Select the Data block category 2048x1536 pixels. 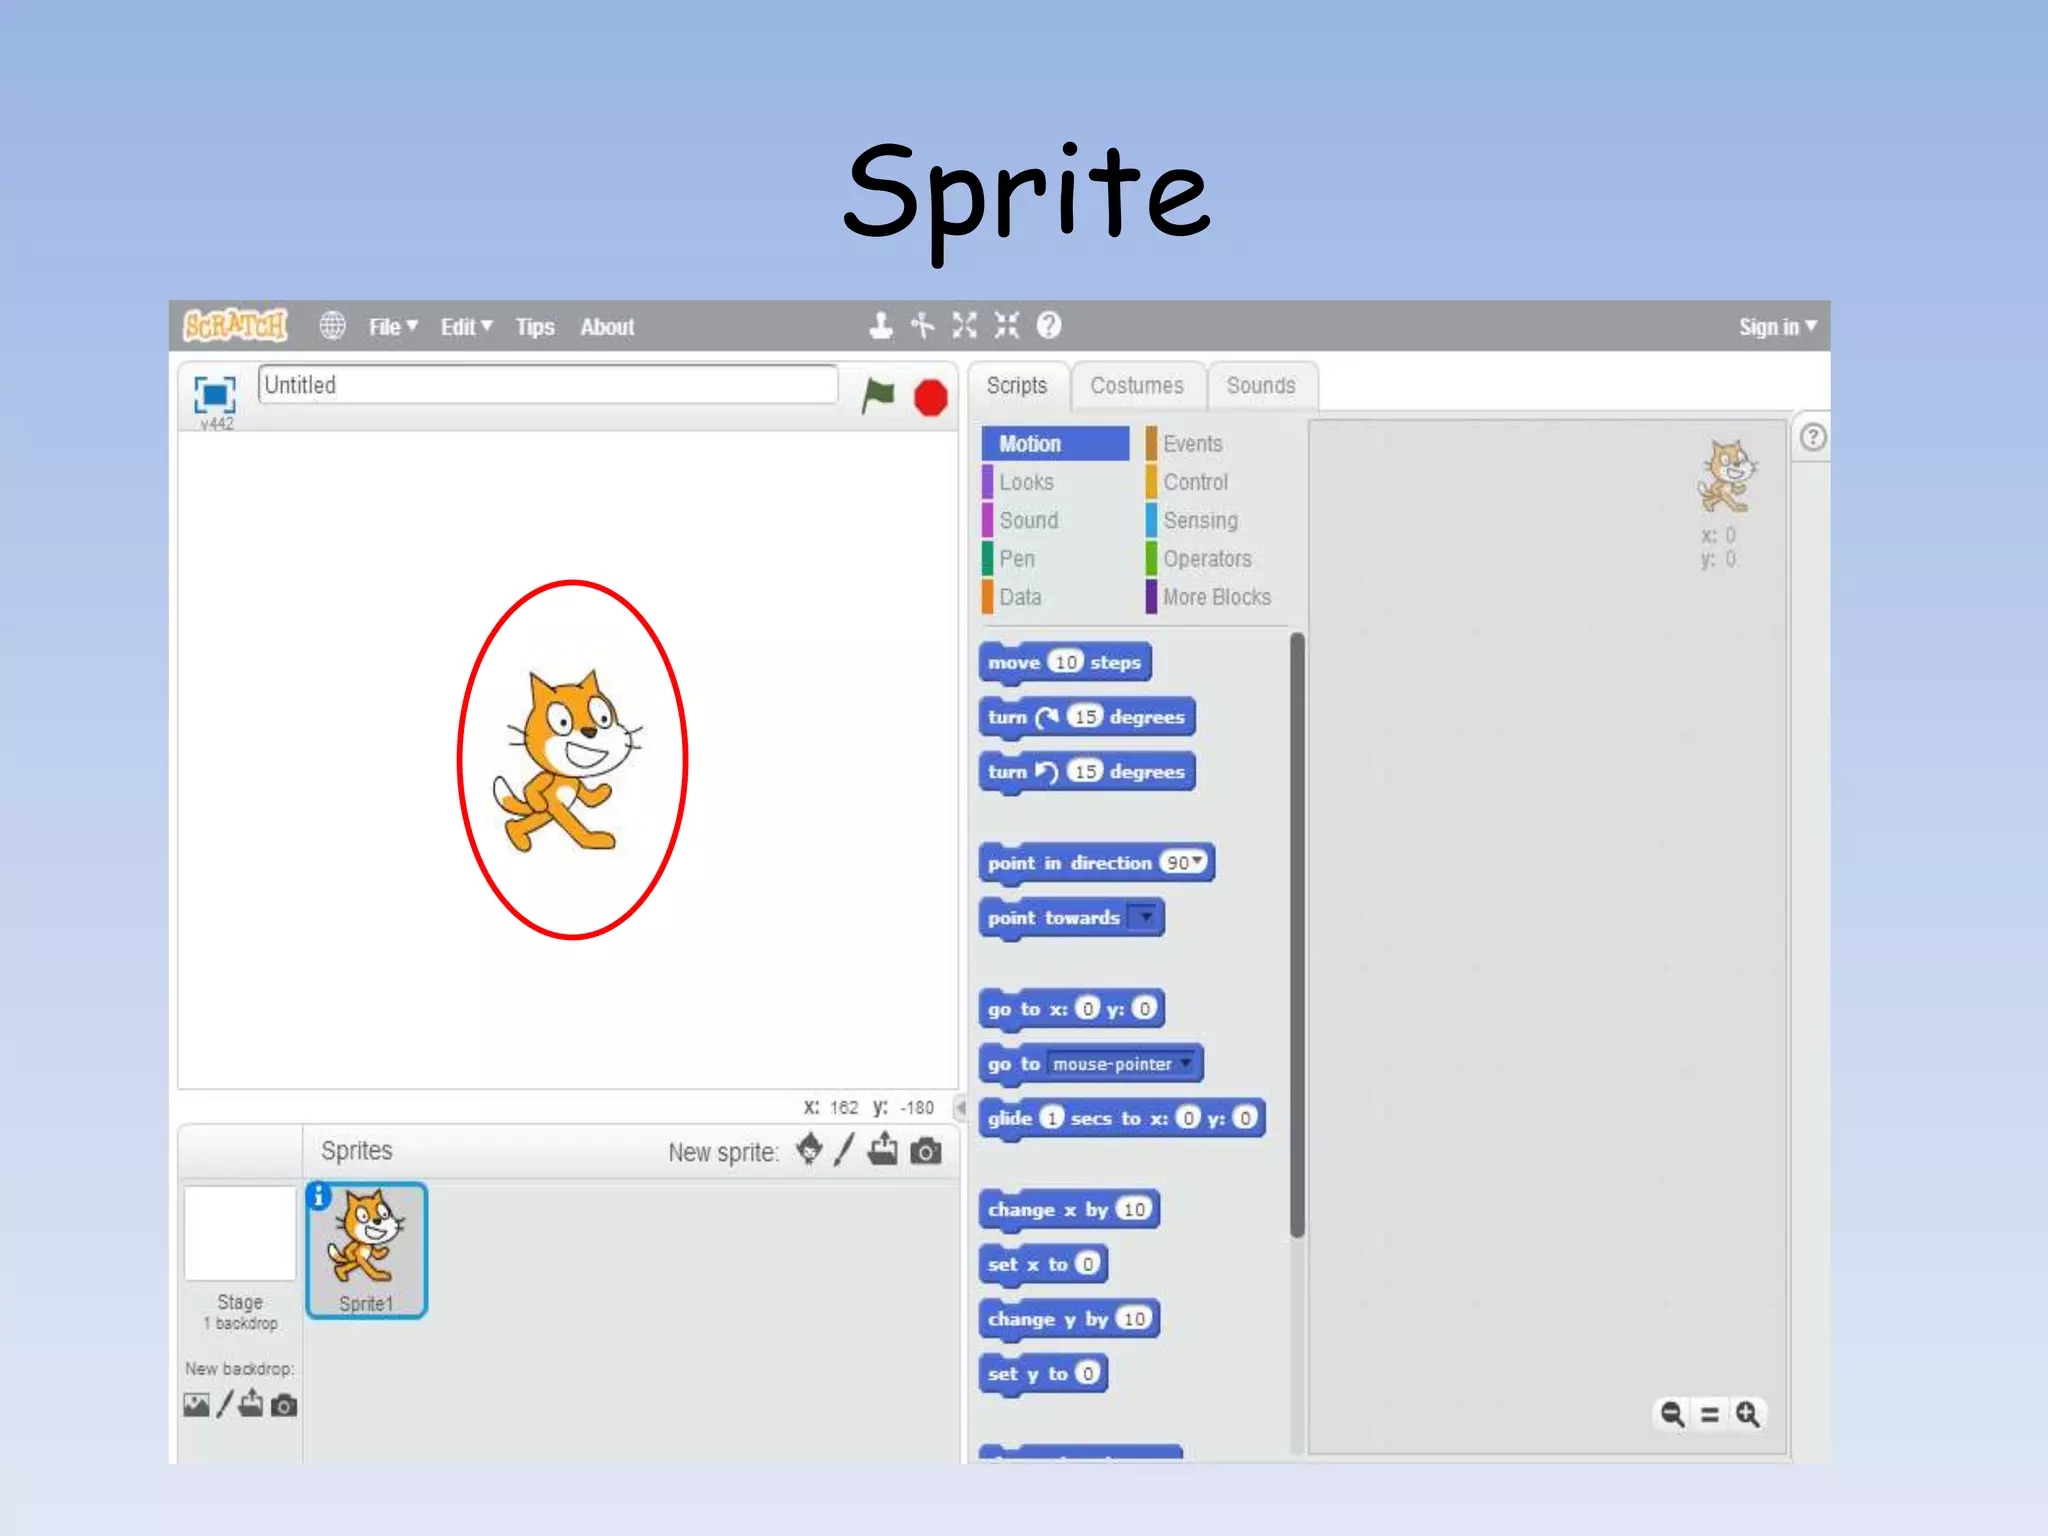(x=1055, y=597)
